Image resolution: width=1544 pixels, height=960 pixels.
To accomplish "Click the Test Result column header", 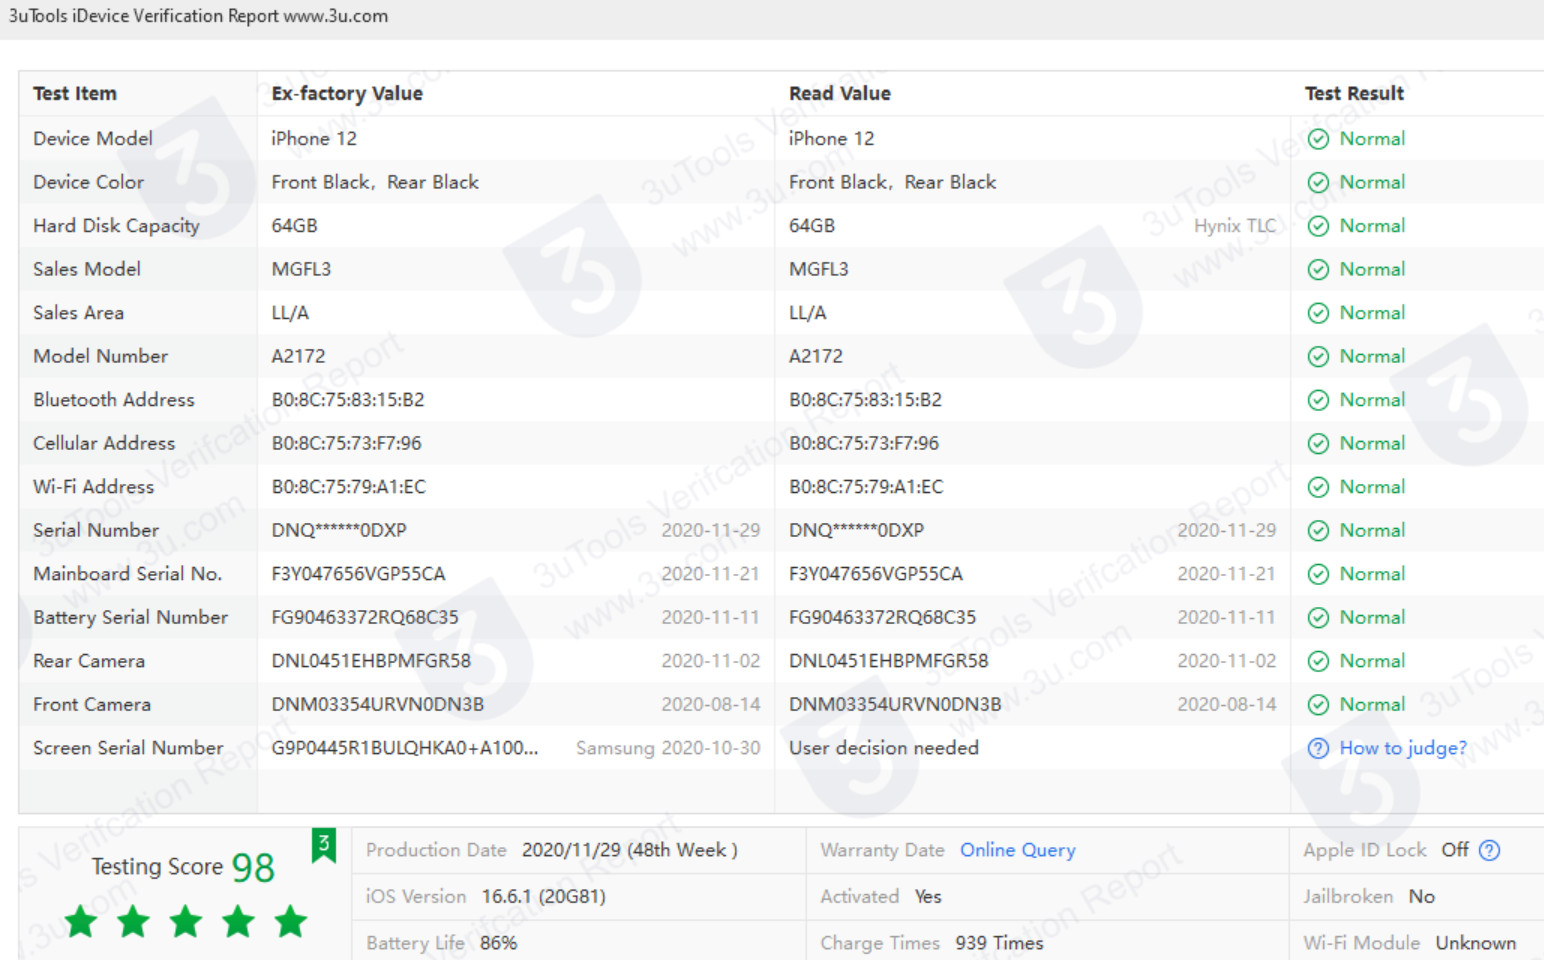I will (x=1354, y=93).
